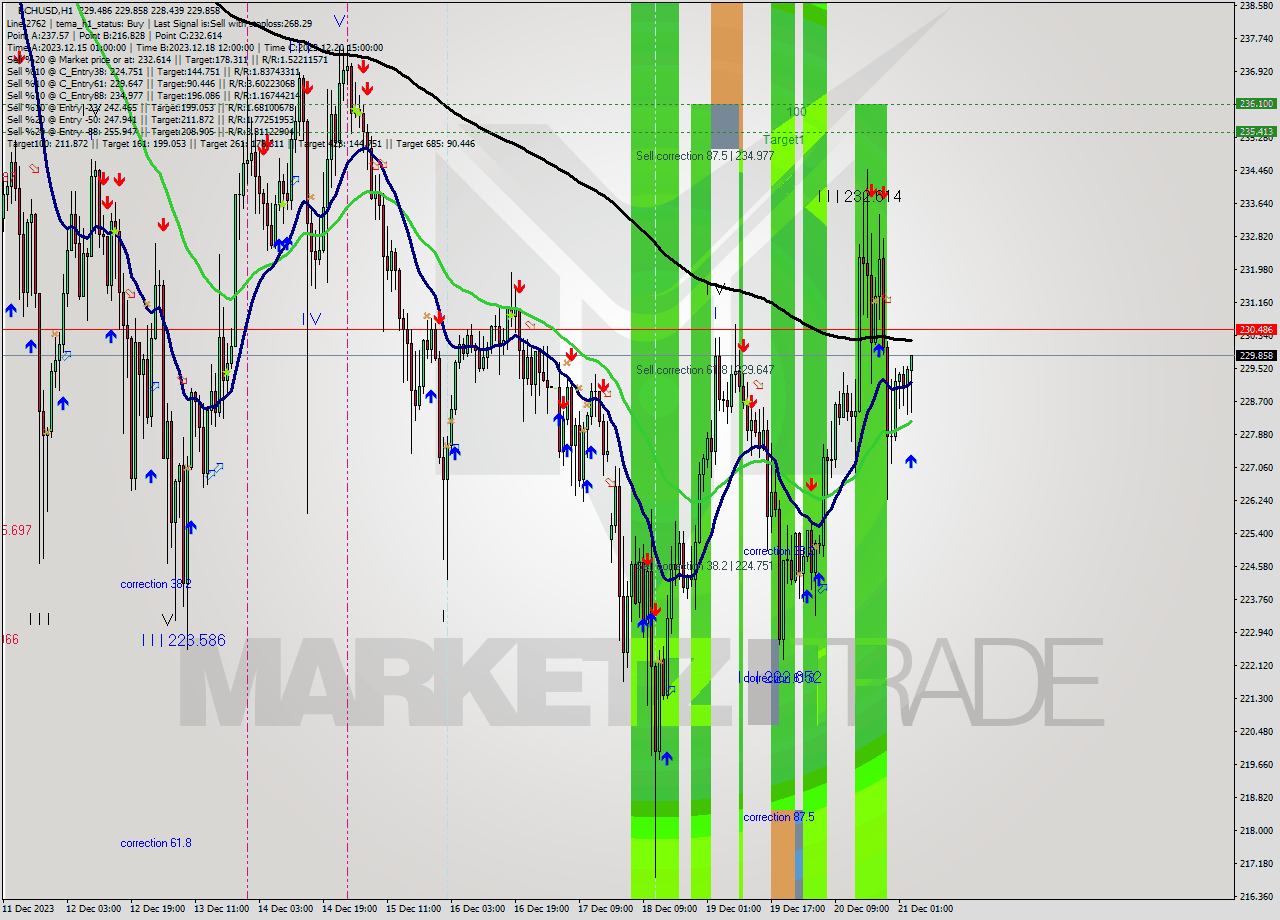Click the '100' level label above Target1
This screenshot has height=920, width=1280.
(x=796, y=112)
